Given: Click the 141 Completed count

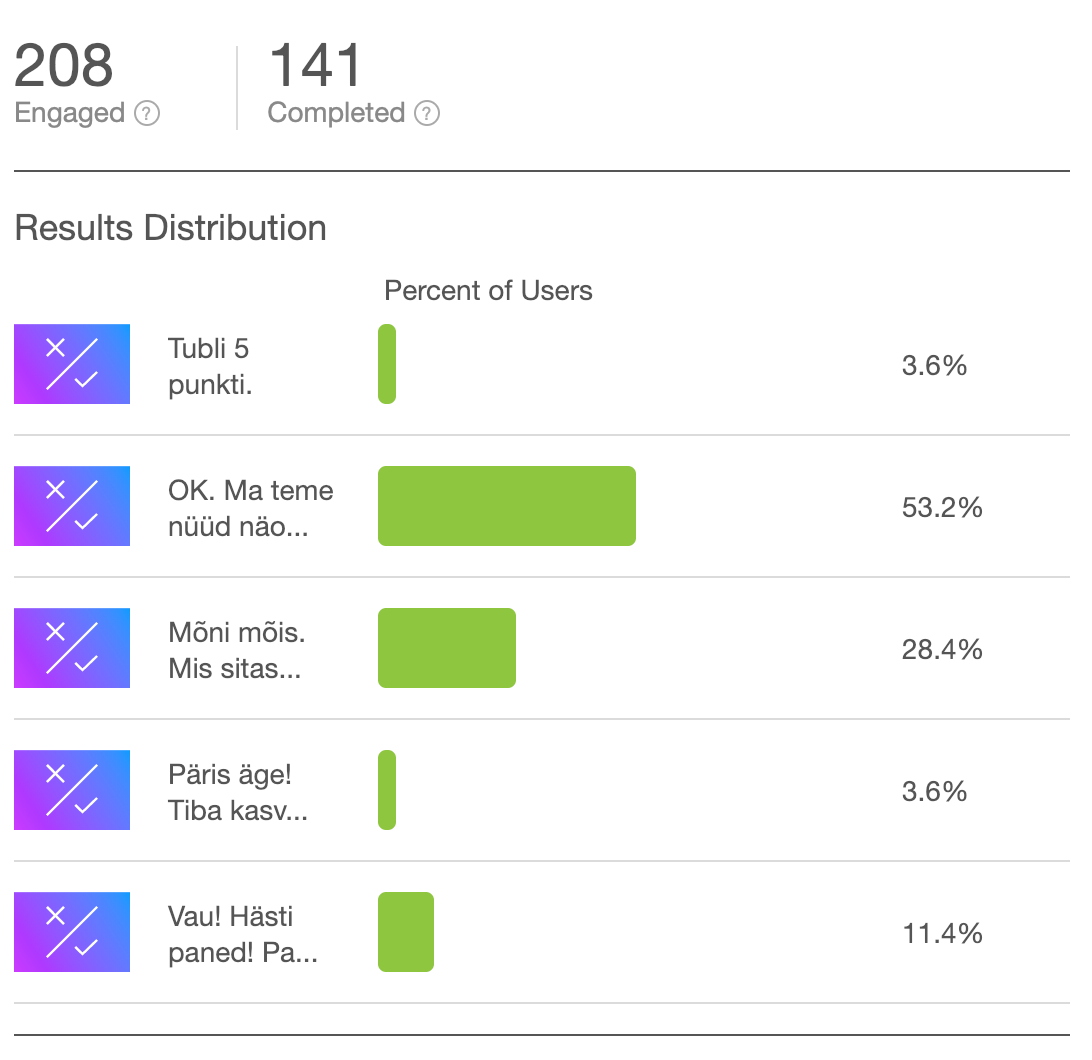Looking at the screenshot, I should (316, 66).
